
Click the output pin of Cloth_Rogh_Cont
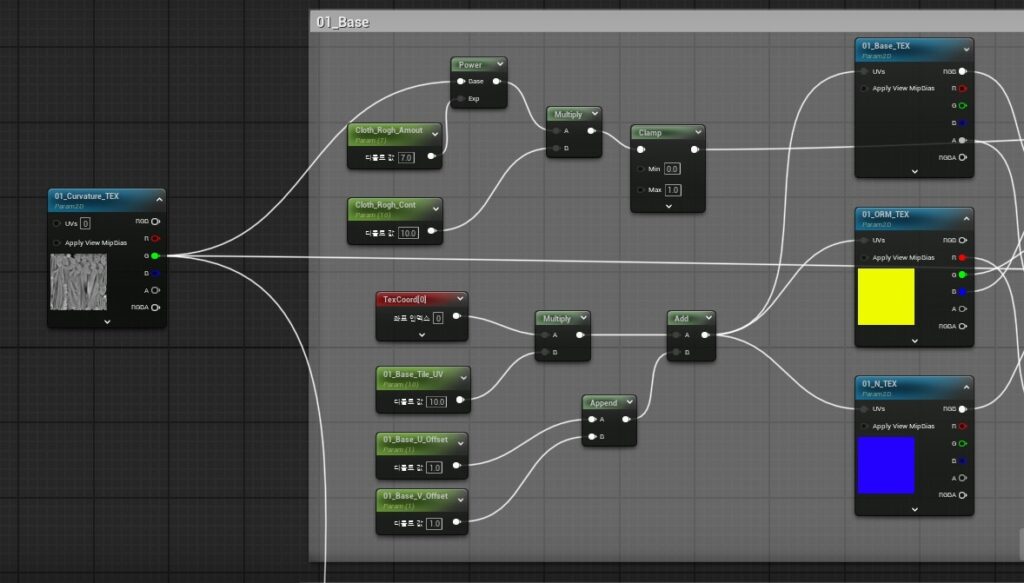432,230
